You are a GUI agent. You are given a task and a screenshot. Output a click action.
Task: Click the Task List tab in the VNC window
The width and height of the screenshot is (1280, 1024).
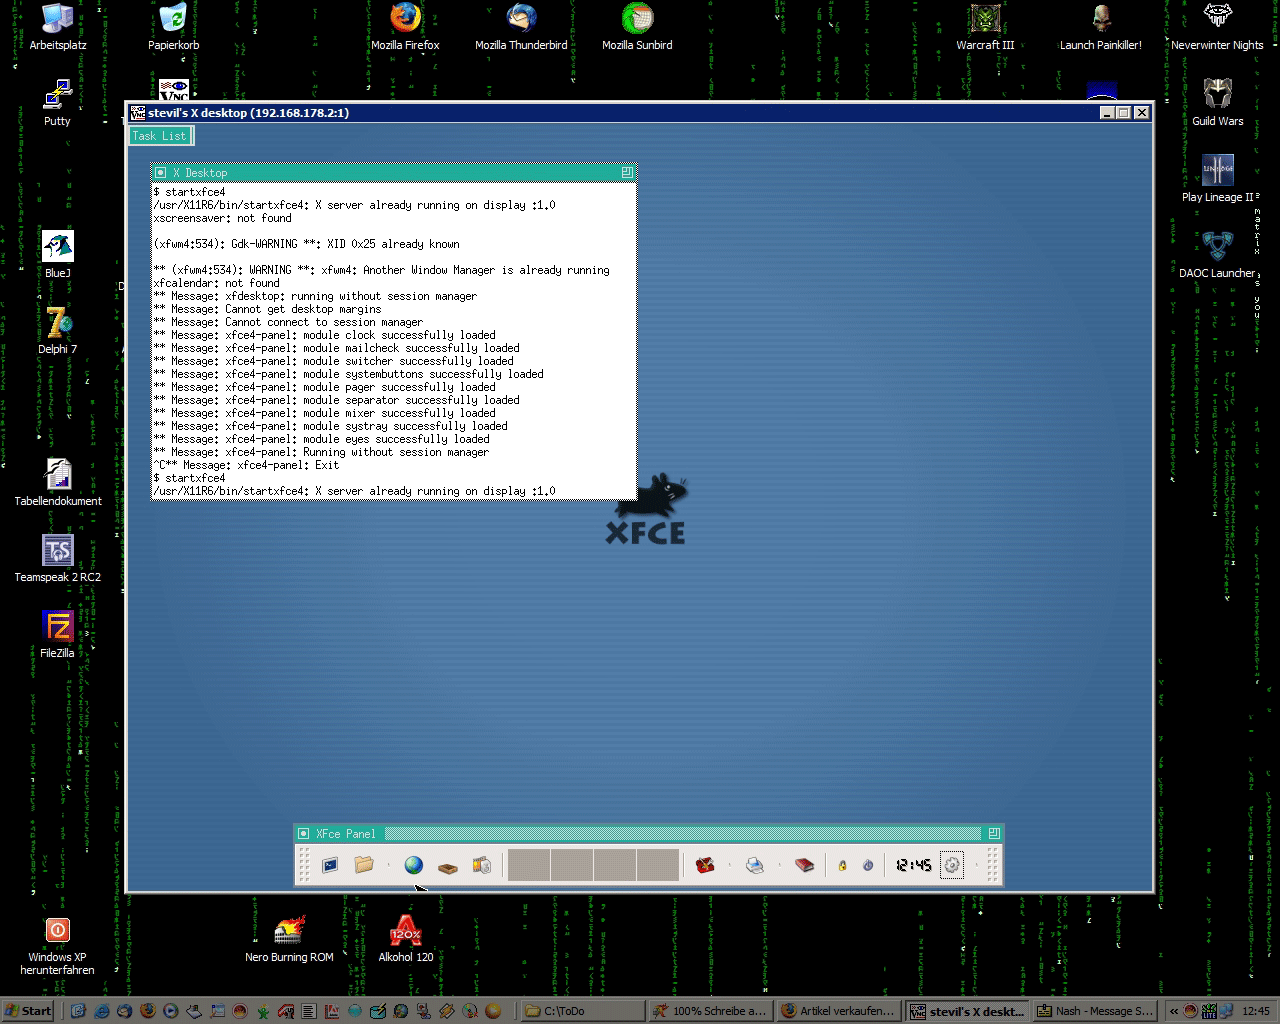tap(160, 136)
